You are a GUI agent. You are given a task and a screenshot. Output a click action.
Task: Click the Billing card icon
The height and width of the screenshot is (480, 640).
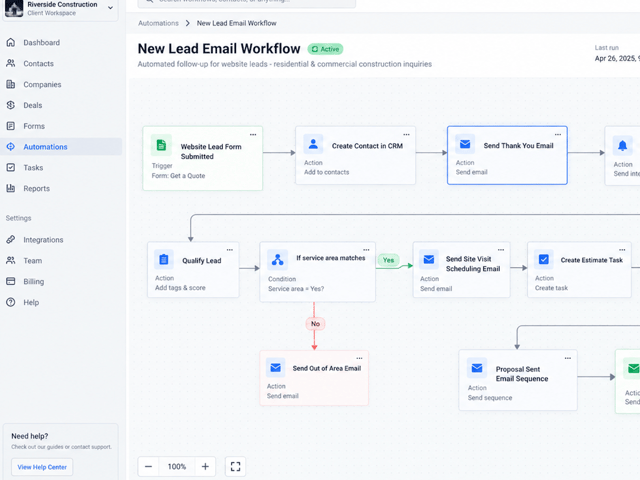click(11, 281)
